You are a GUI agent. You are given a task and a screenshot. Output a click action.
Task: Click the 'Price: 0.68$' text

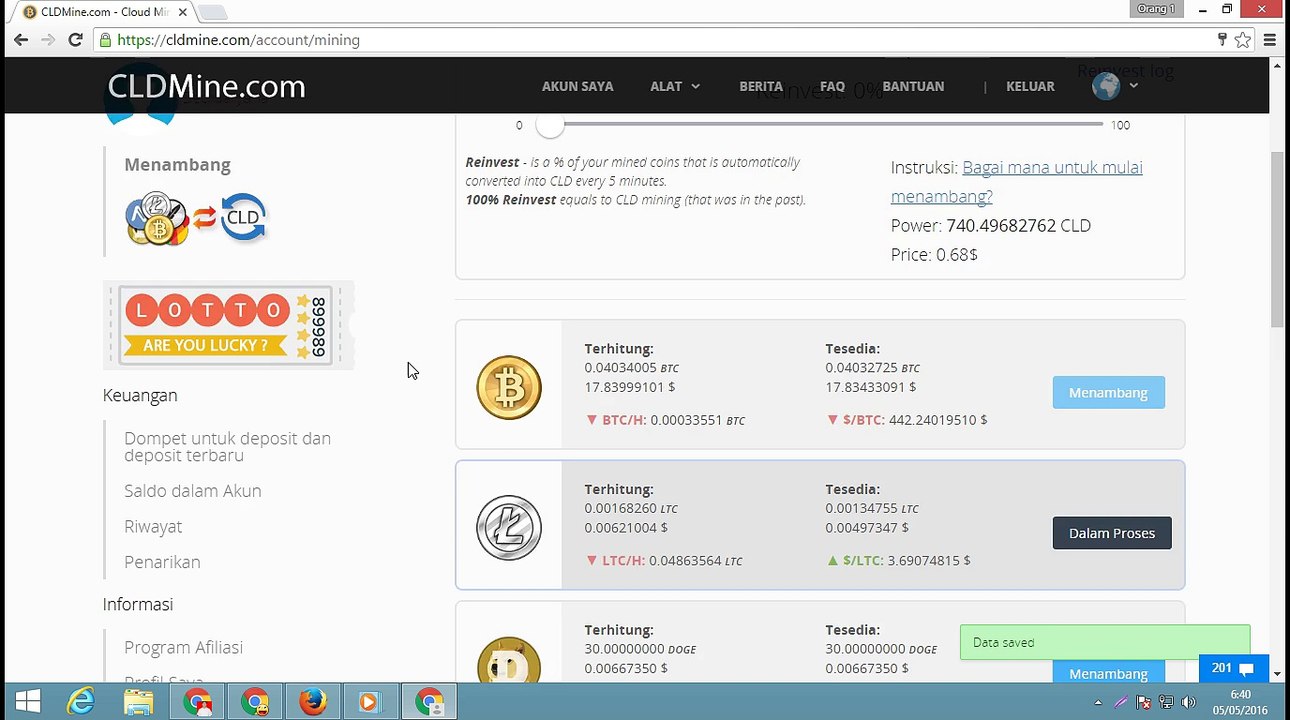(934, 255)
